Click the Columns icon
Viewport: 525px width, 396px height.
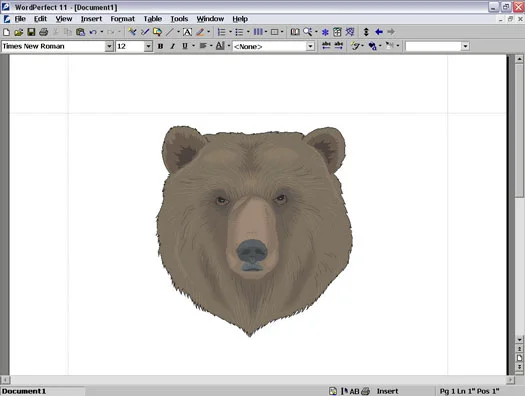pos(257,32)
